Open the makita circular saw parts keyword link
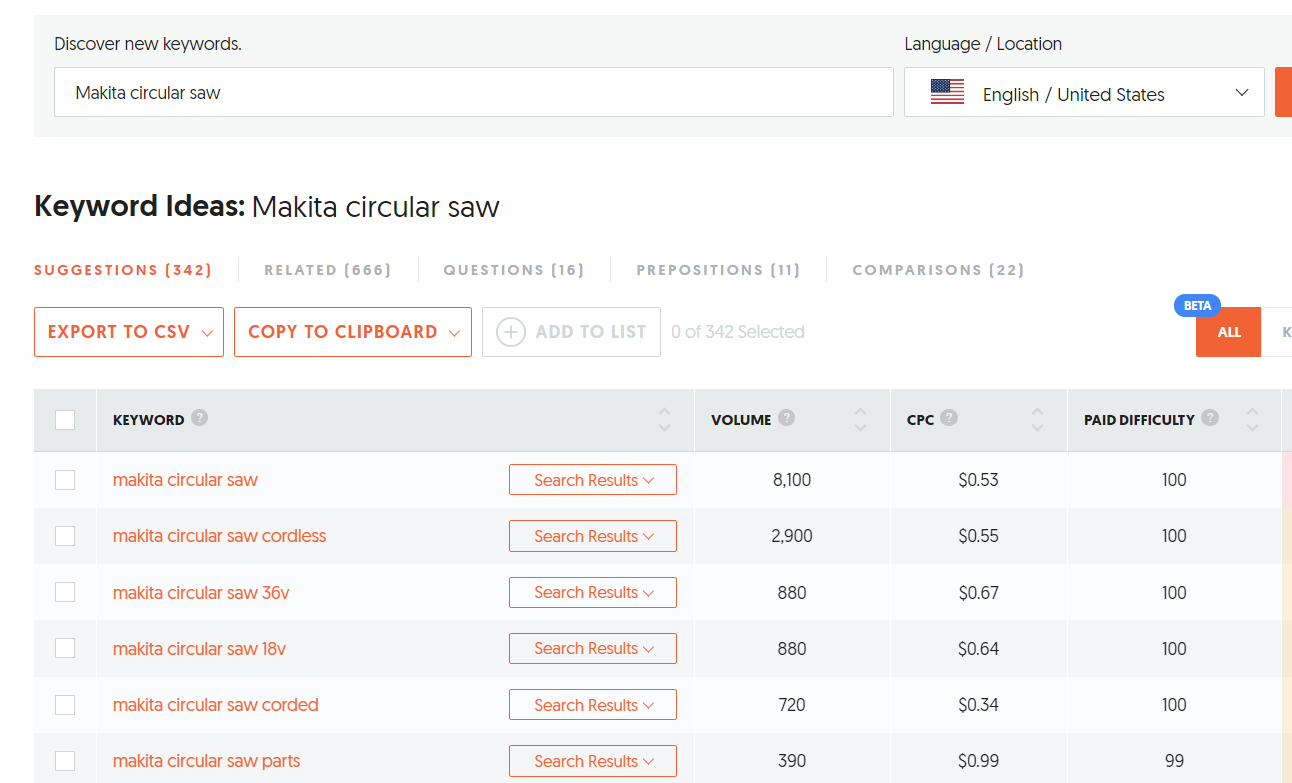The height and width of the screenshot is (783, 1292). 207,761
